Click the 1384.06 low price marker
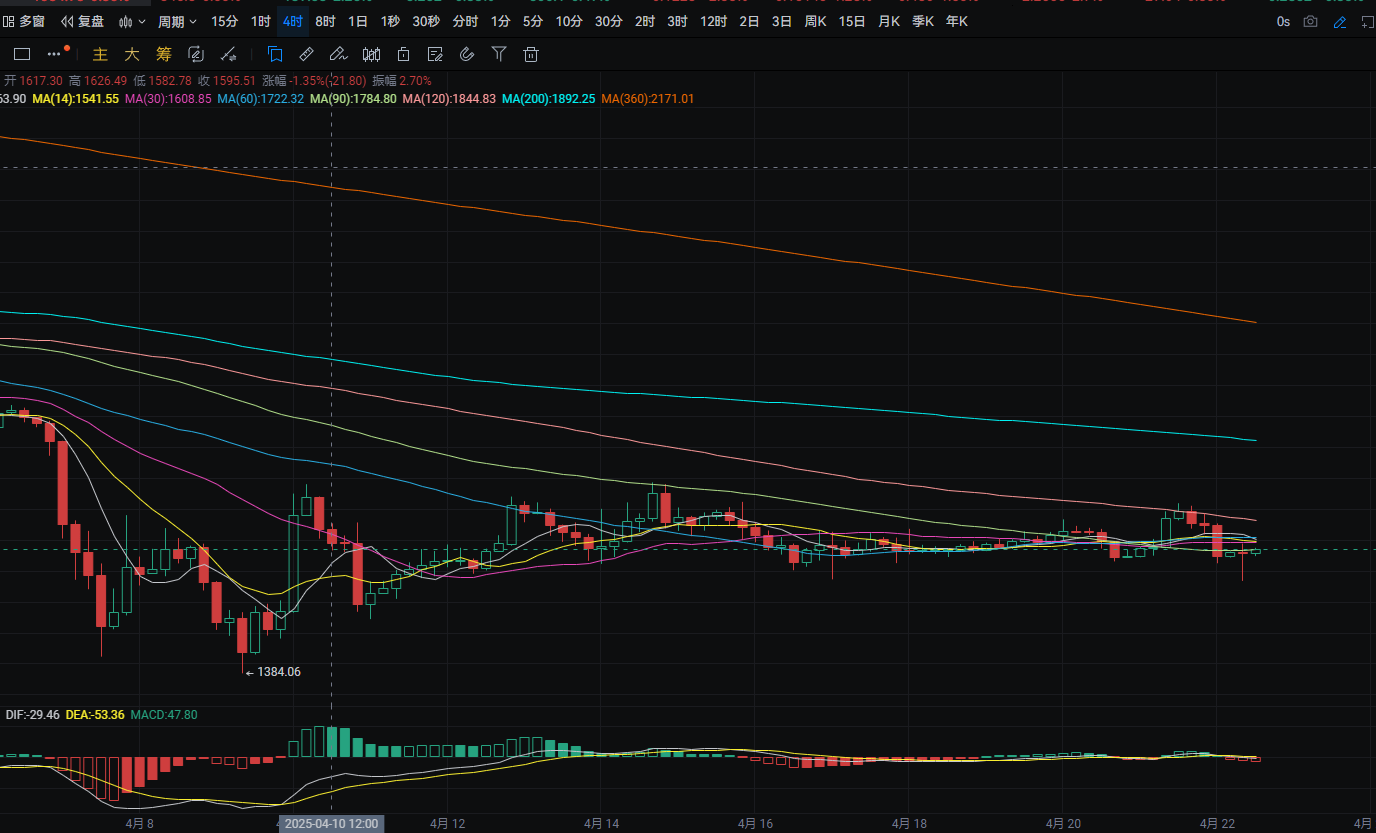 tap(278, 672)
